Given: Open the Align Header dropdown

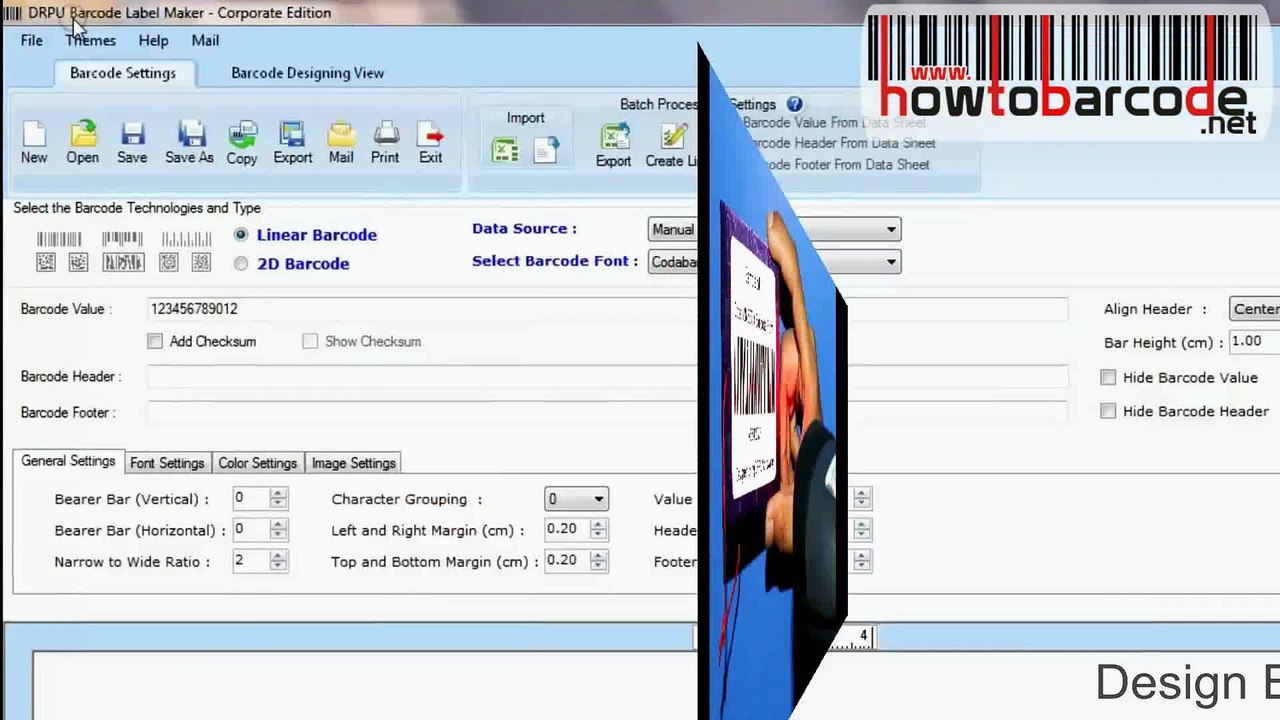Looking at the screenshot, I should (x=1254, y=309).
